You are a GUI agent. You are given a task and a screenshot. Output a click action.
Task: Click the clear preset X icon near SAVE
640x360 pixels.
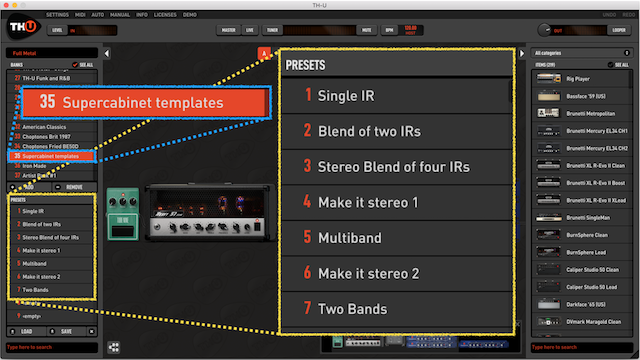coord(92,331)
